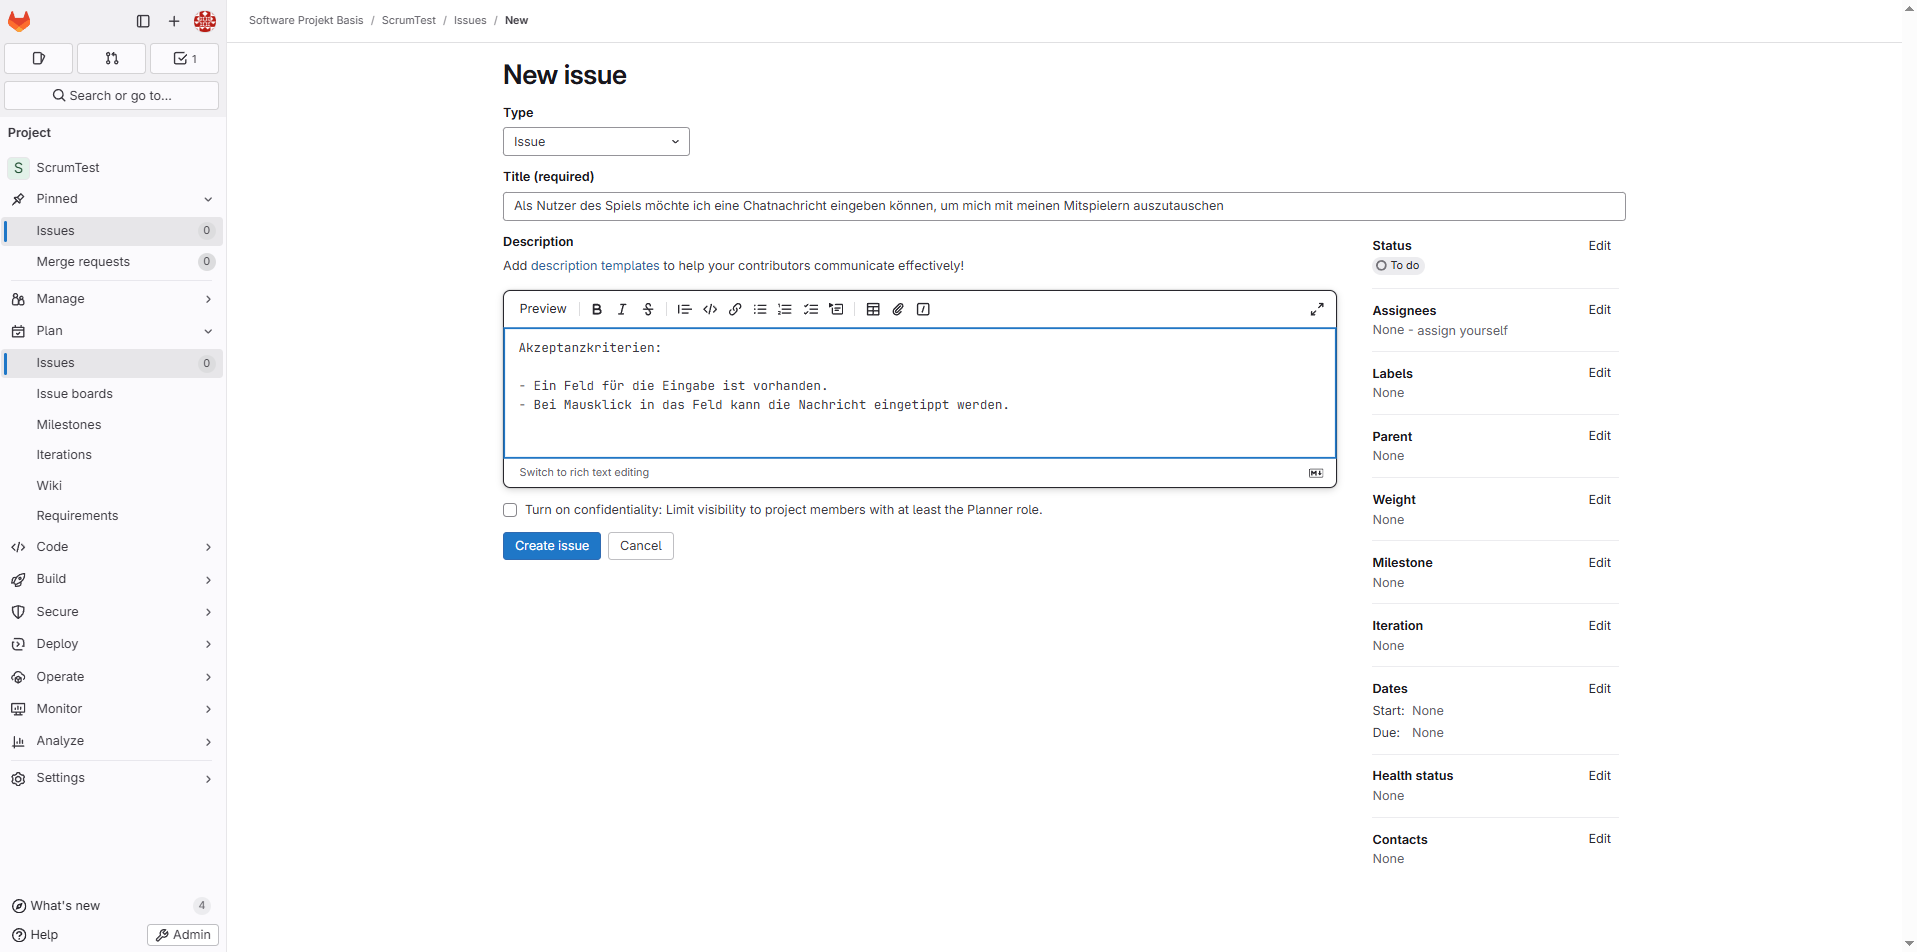Switch to rich text editing
The width and height of the screenshot is (1917, 952).
click(x=584, y=473)
